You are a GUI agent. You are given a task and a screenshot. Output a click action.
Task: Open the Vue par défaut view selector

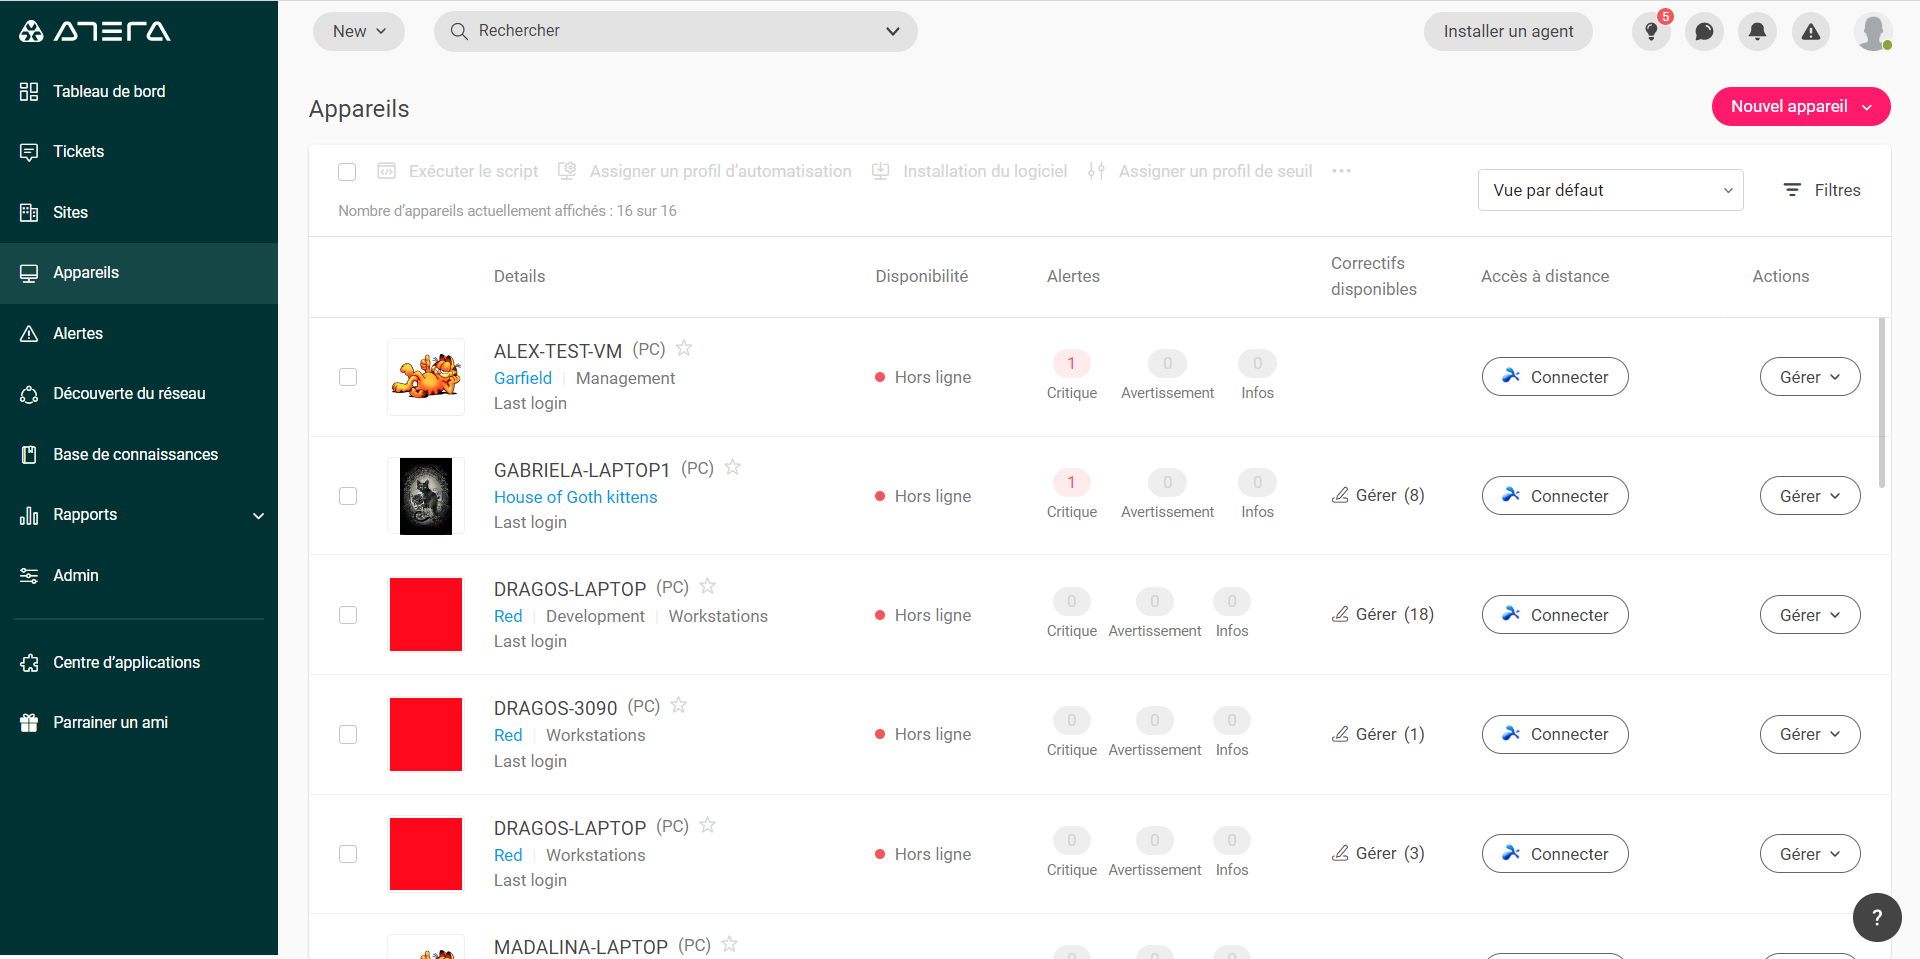point(1610,190)
